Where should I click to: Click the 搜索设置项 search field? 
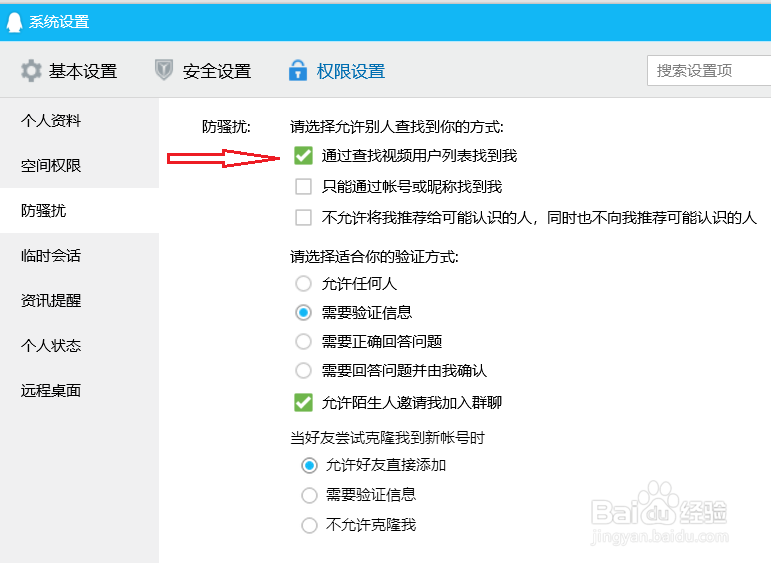coord(709,71)
